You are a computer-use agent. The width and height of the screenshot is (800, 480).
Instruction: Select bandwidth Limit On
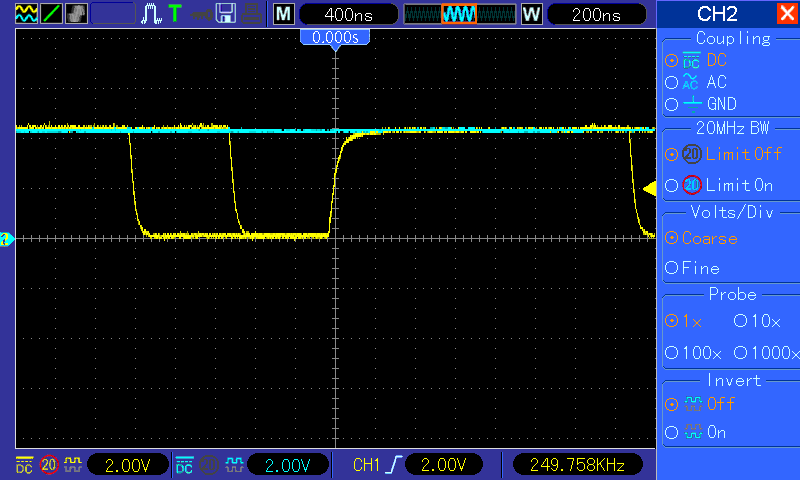719,185
